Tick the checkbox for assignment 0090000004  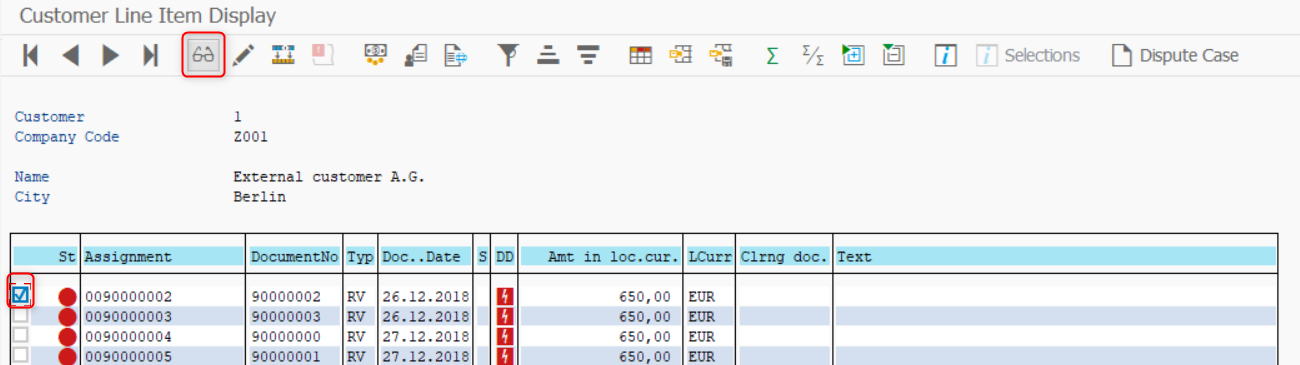pyautogui.click(x=20, y=336)
